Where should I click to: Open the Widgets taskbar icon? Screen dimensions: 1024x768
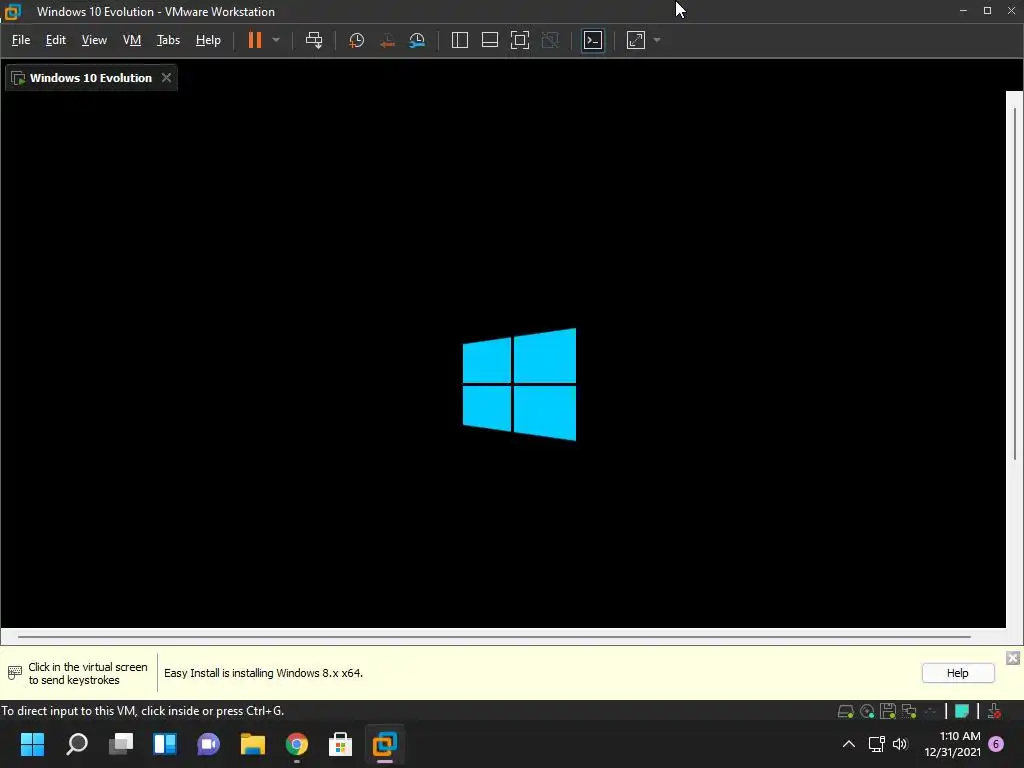coord(165,744)
